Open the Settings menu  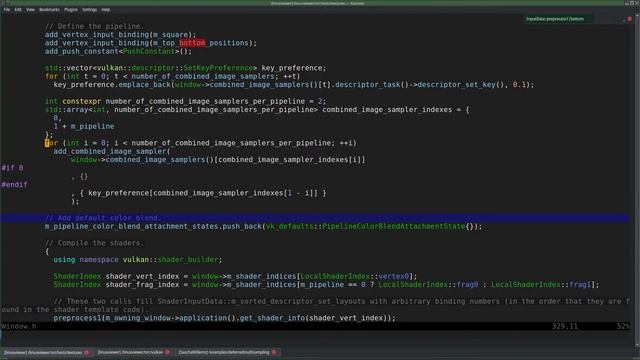tap(89, 9)
